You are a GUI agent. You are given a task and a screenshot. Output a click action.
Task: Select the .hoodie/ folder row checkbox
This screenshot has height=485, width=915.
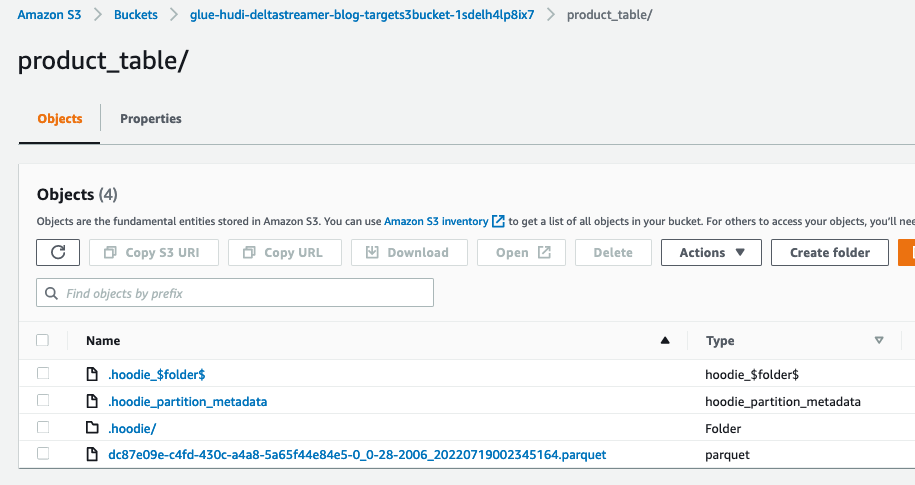(x=43, y=427)
